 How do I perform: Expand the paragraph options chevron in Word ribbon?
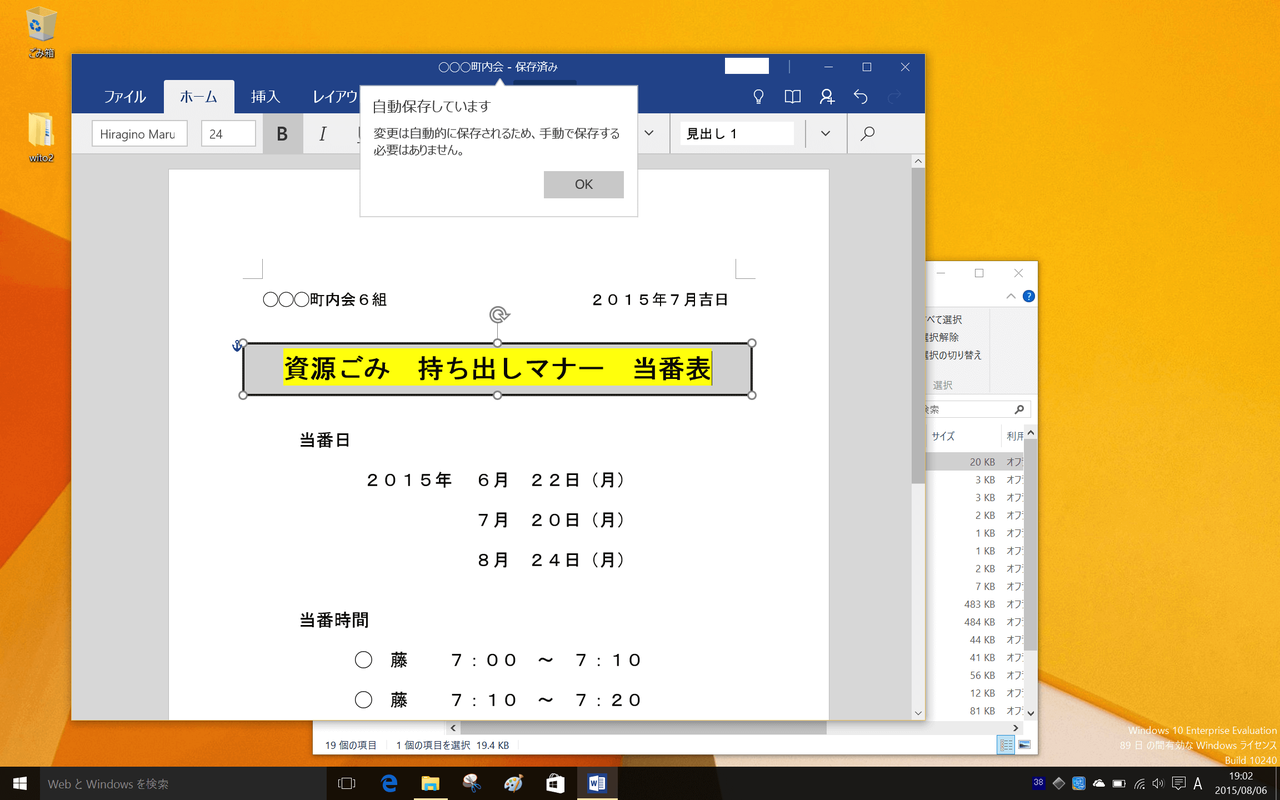click(649, 134)
